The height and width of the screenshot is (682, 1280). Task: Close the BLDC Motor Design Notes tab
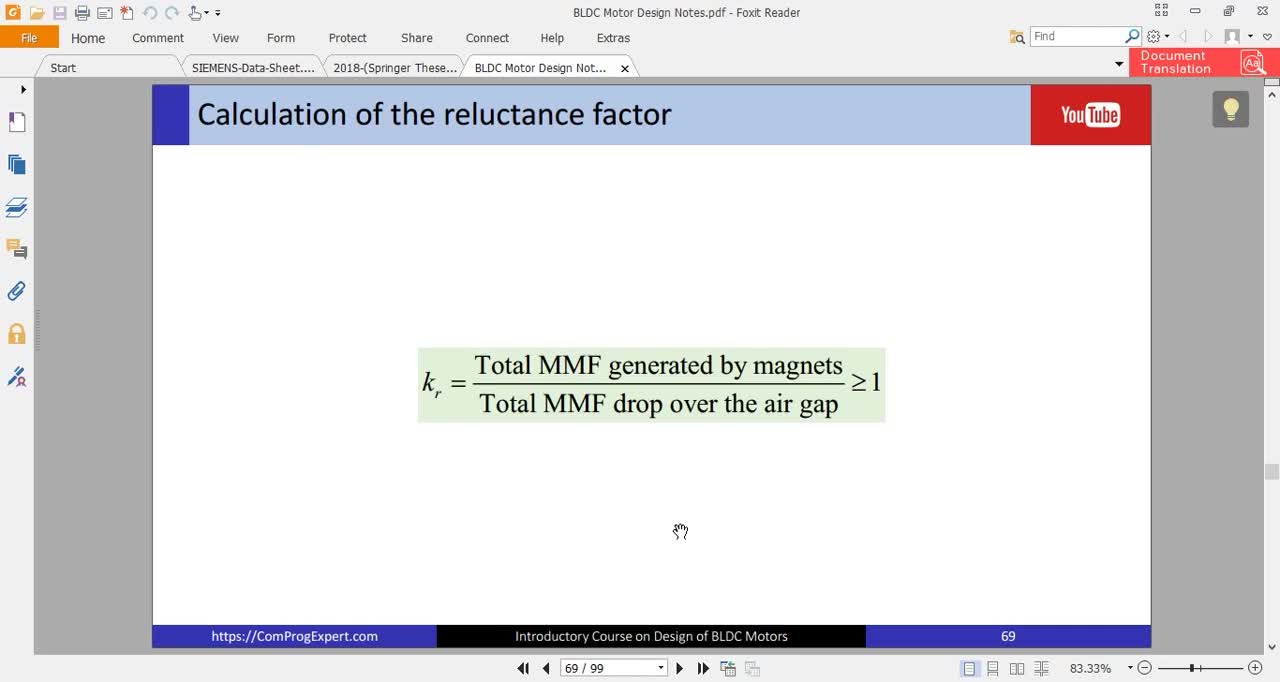pos(625,69)
